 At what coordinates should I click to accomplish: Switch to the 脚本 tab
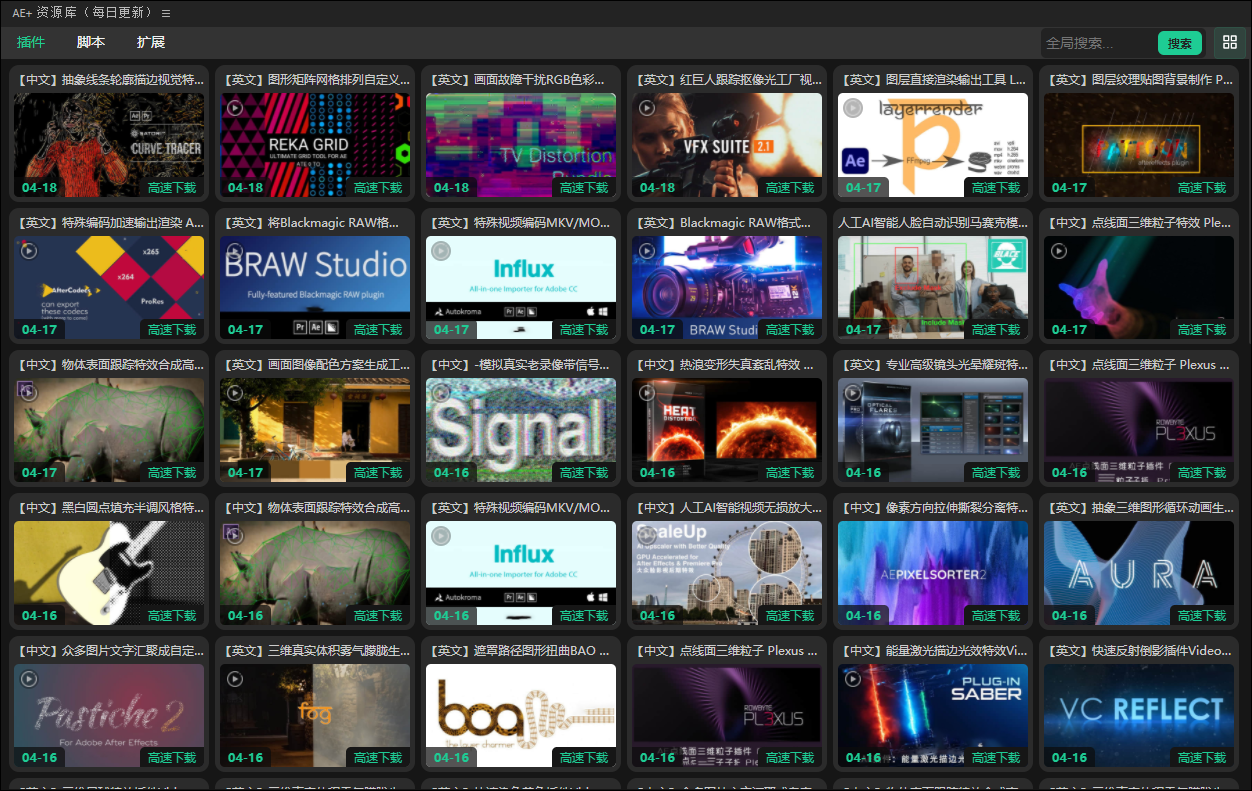(x=91, y=42)
